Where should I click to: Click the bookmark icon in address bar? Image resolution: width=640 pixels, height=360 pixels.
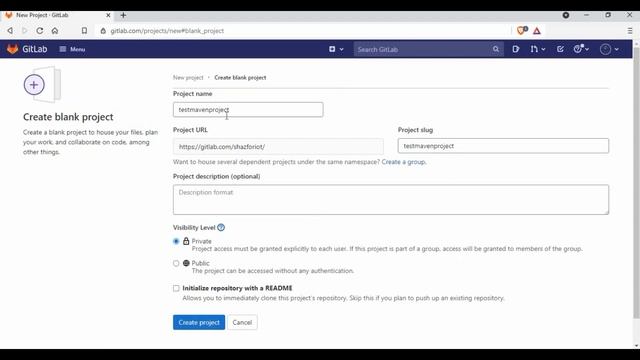(x=84, y=31)
